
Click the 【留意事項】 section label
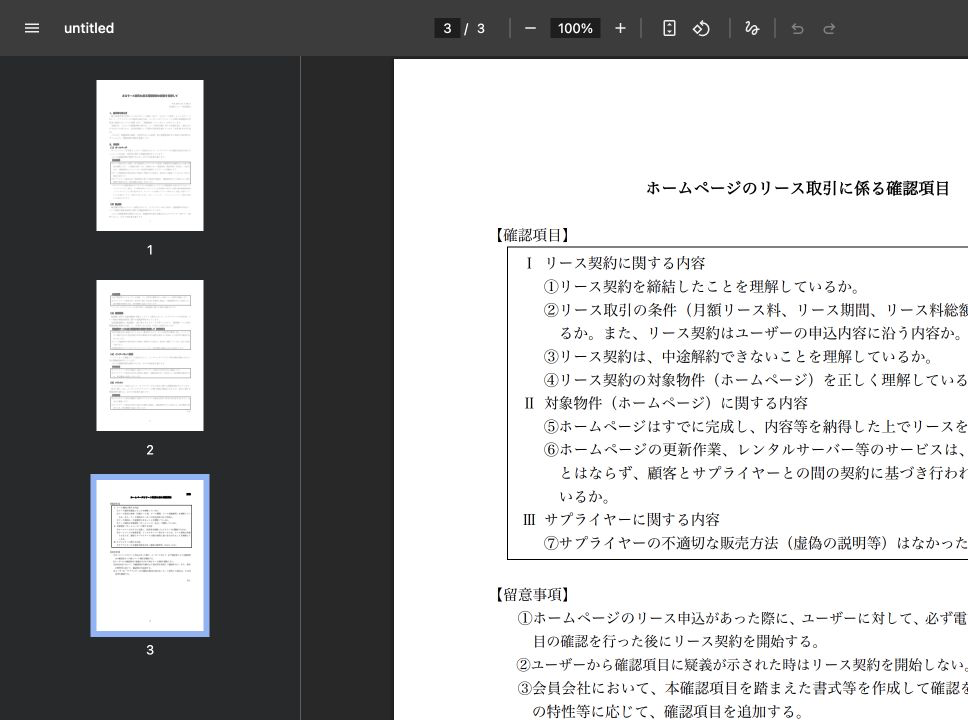(532, 595)
